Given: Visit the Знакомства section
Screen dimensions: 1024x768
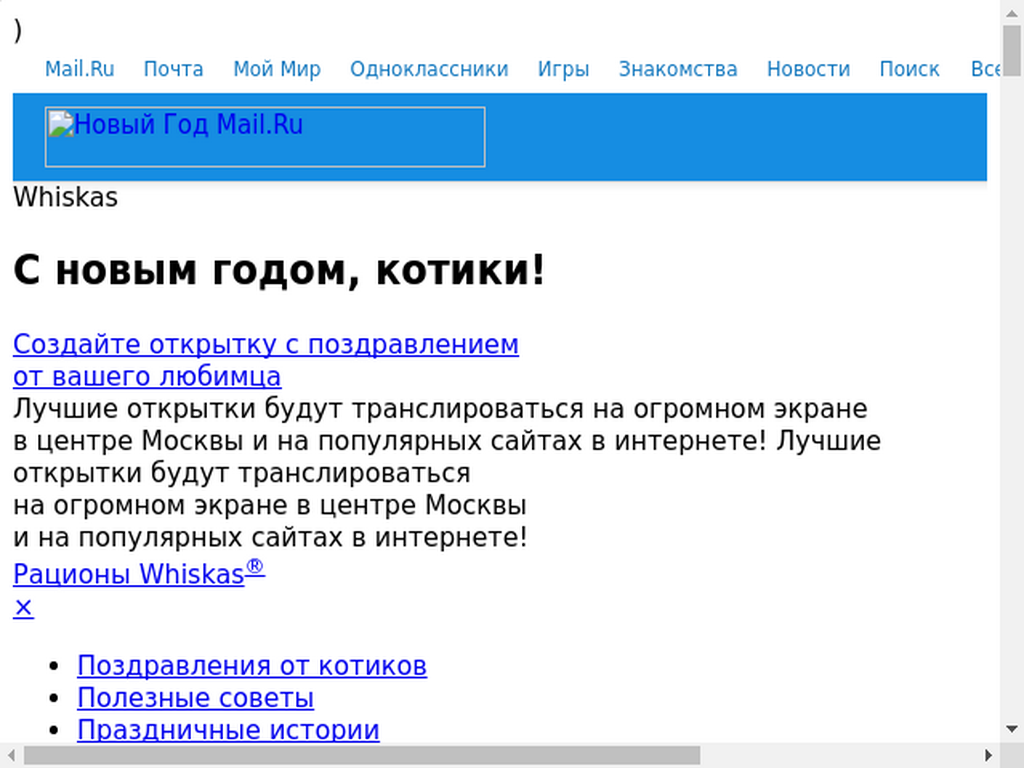Looking at the screenshot, I should [x=678, y=69].
